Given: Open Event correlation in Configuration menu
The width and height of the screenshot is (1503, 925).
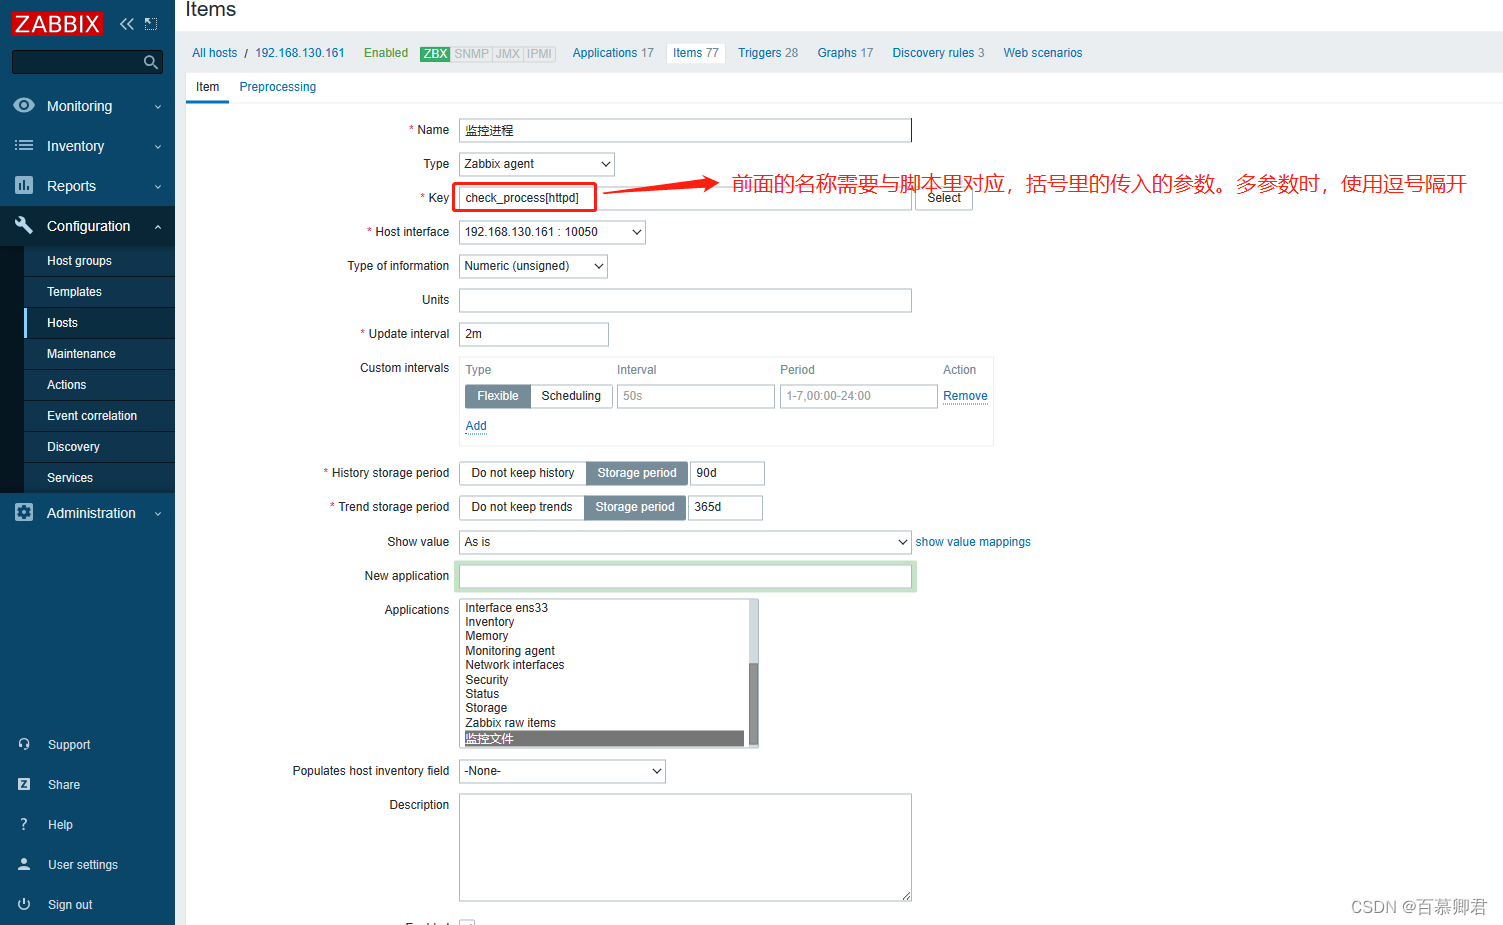Looking at the screenshot, I should coord(92,416).
